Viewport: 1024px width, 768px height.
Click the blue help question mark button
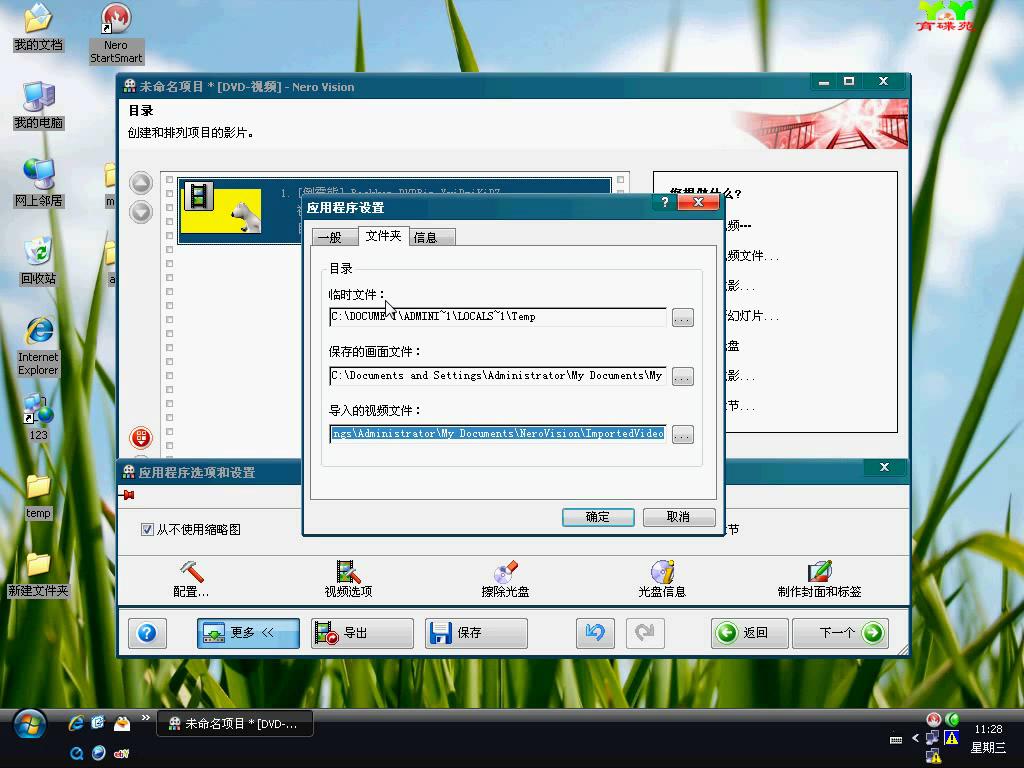pyautogui.click(x=147, y=633)
